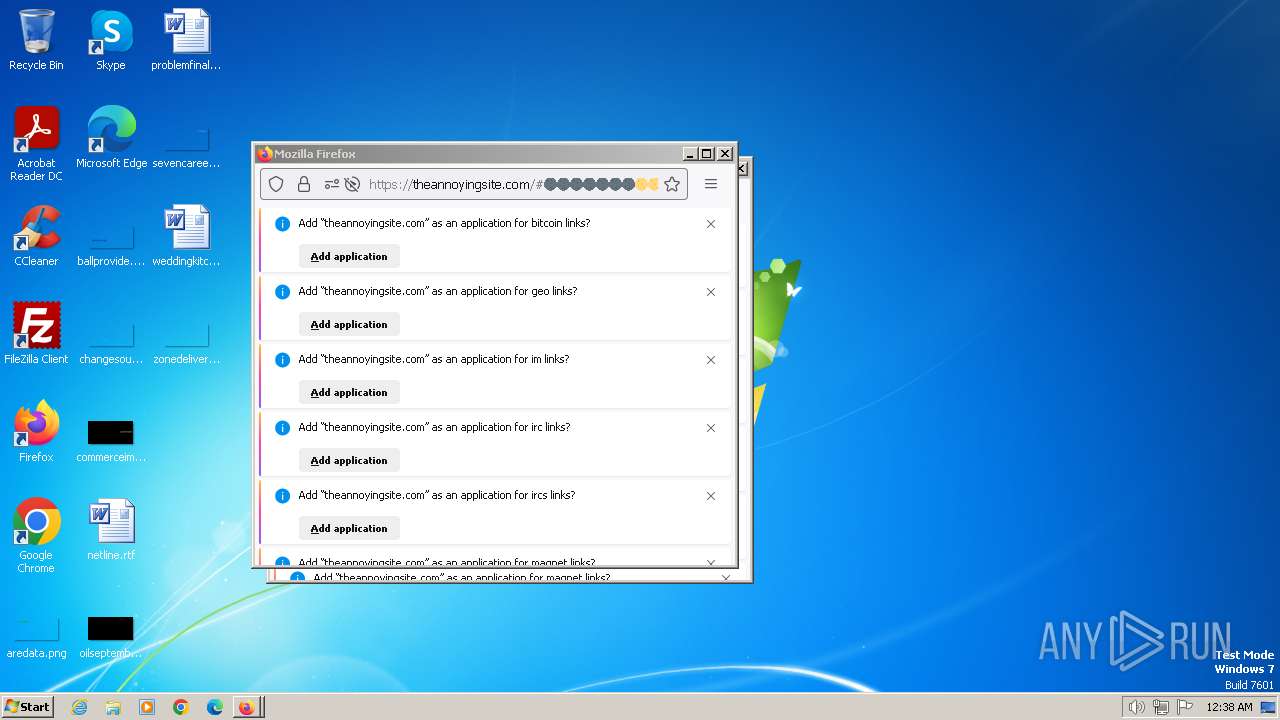
Task: Open the commerceim desktop file
Action: click(111, 440)
